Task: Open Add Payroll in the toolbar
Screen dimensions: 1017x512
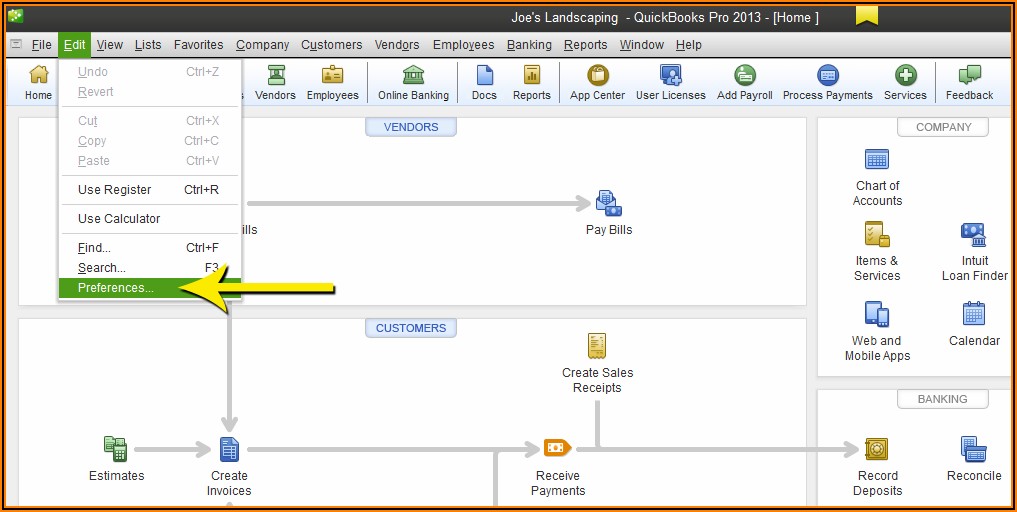Action: coord(744,82)
